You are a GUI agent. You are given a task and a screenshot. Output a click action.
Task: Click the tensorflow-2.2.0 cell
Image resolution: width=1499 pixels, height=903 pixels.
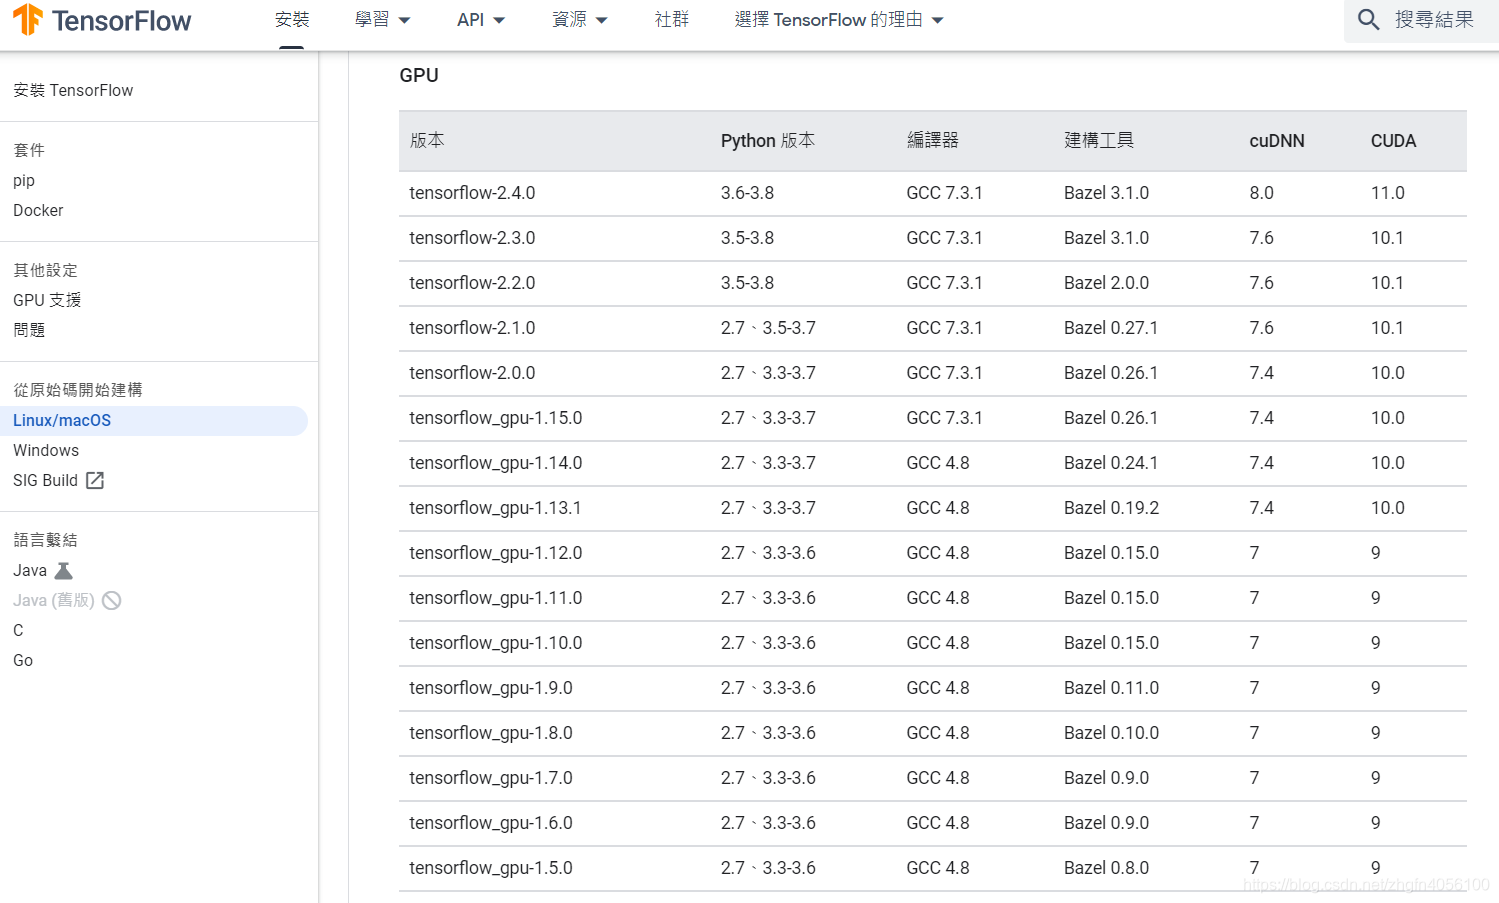472,283
